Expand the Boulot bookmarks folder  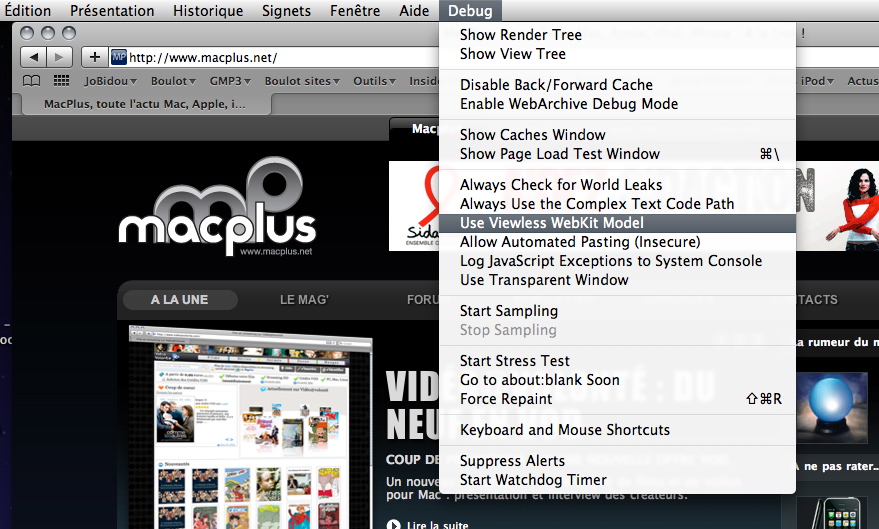(173, 81)
